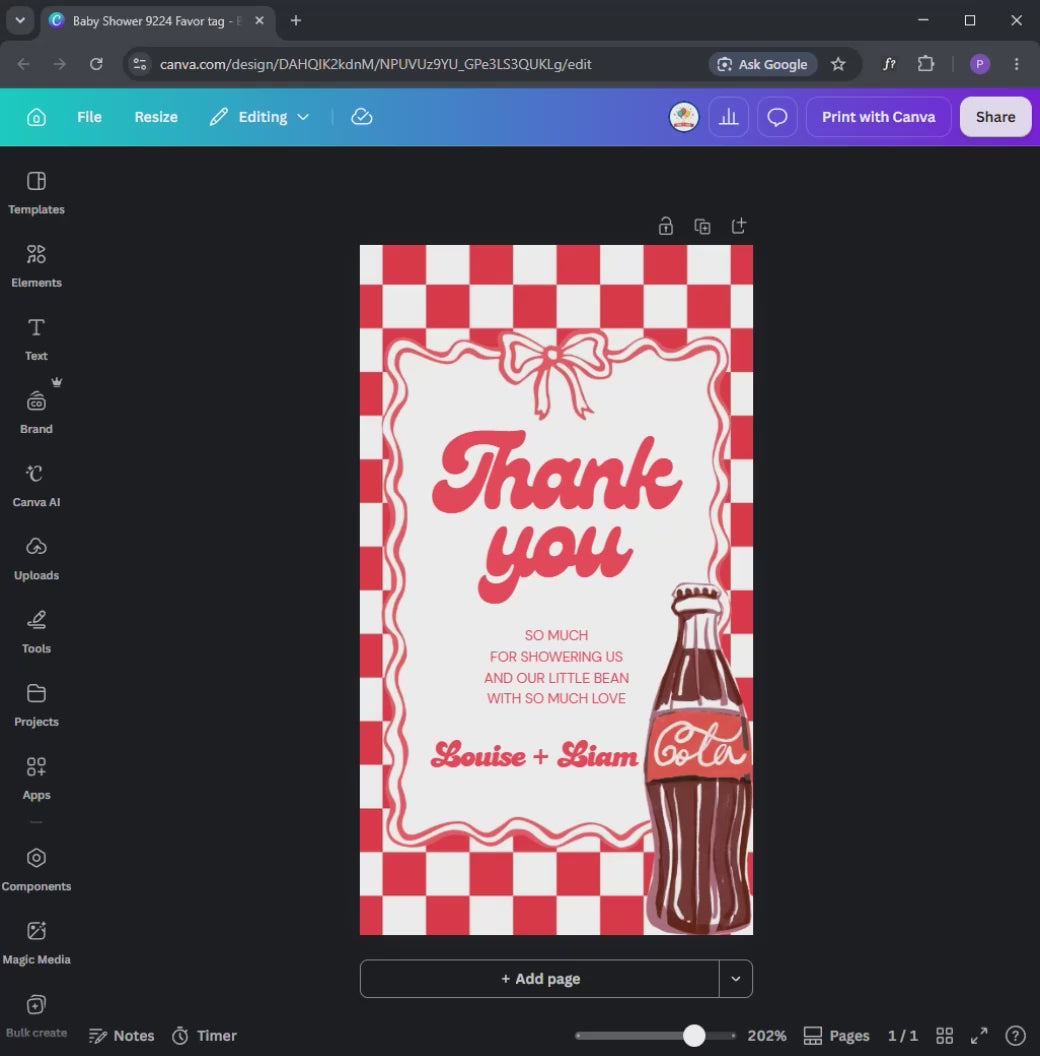Open the Uploads panel
The height and width of the screenshot is (1056, 1040).
pyautogui.click(x=36, y=559)
